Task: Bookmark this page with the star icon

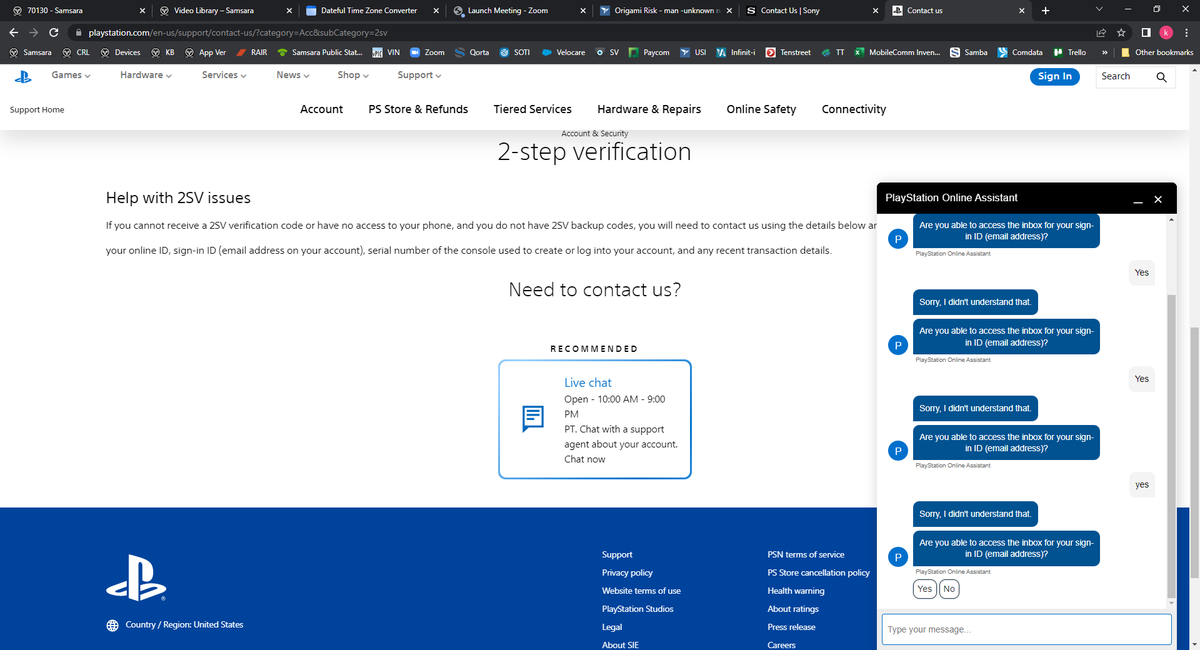Action: click(1122, 33)
